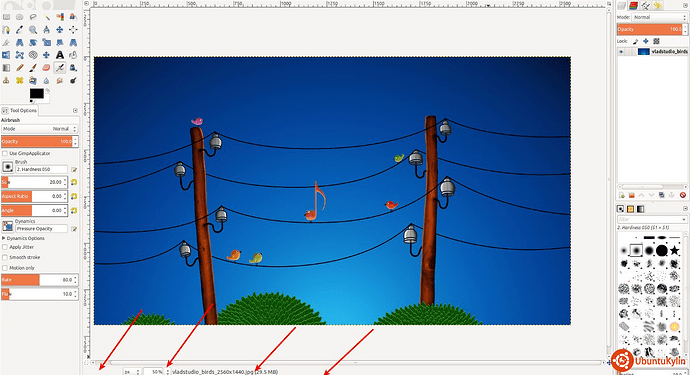Viewport: 690px width, 375px height.
Task: Open the Tool Options tab menu arrow
Action: pos(75,110)
